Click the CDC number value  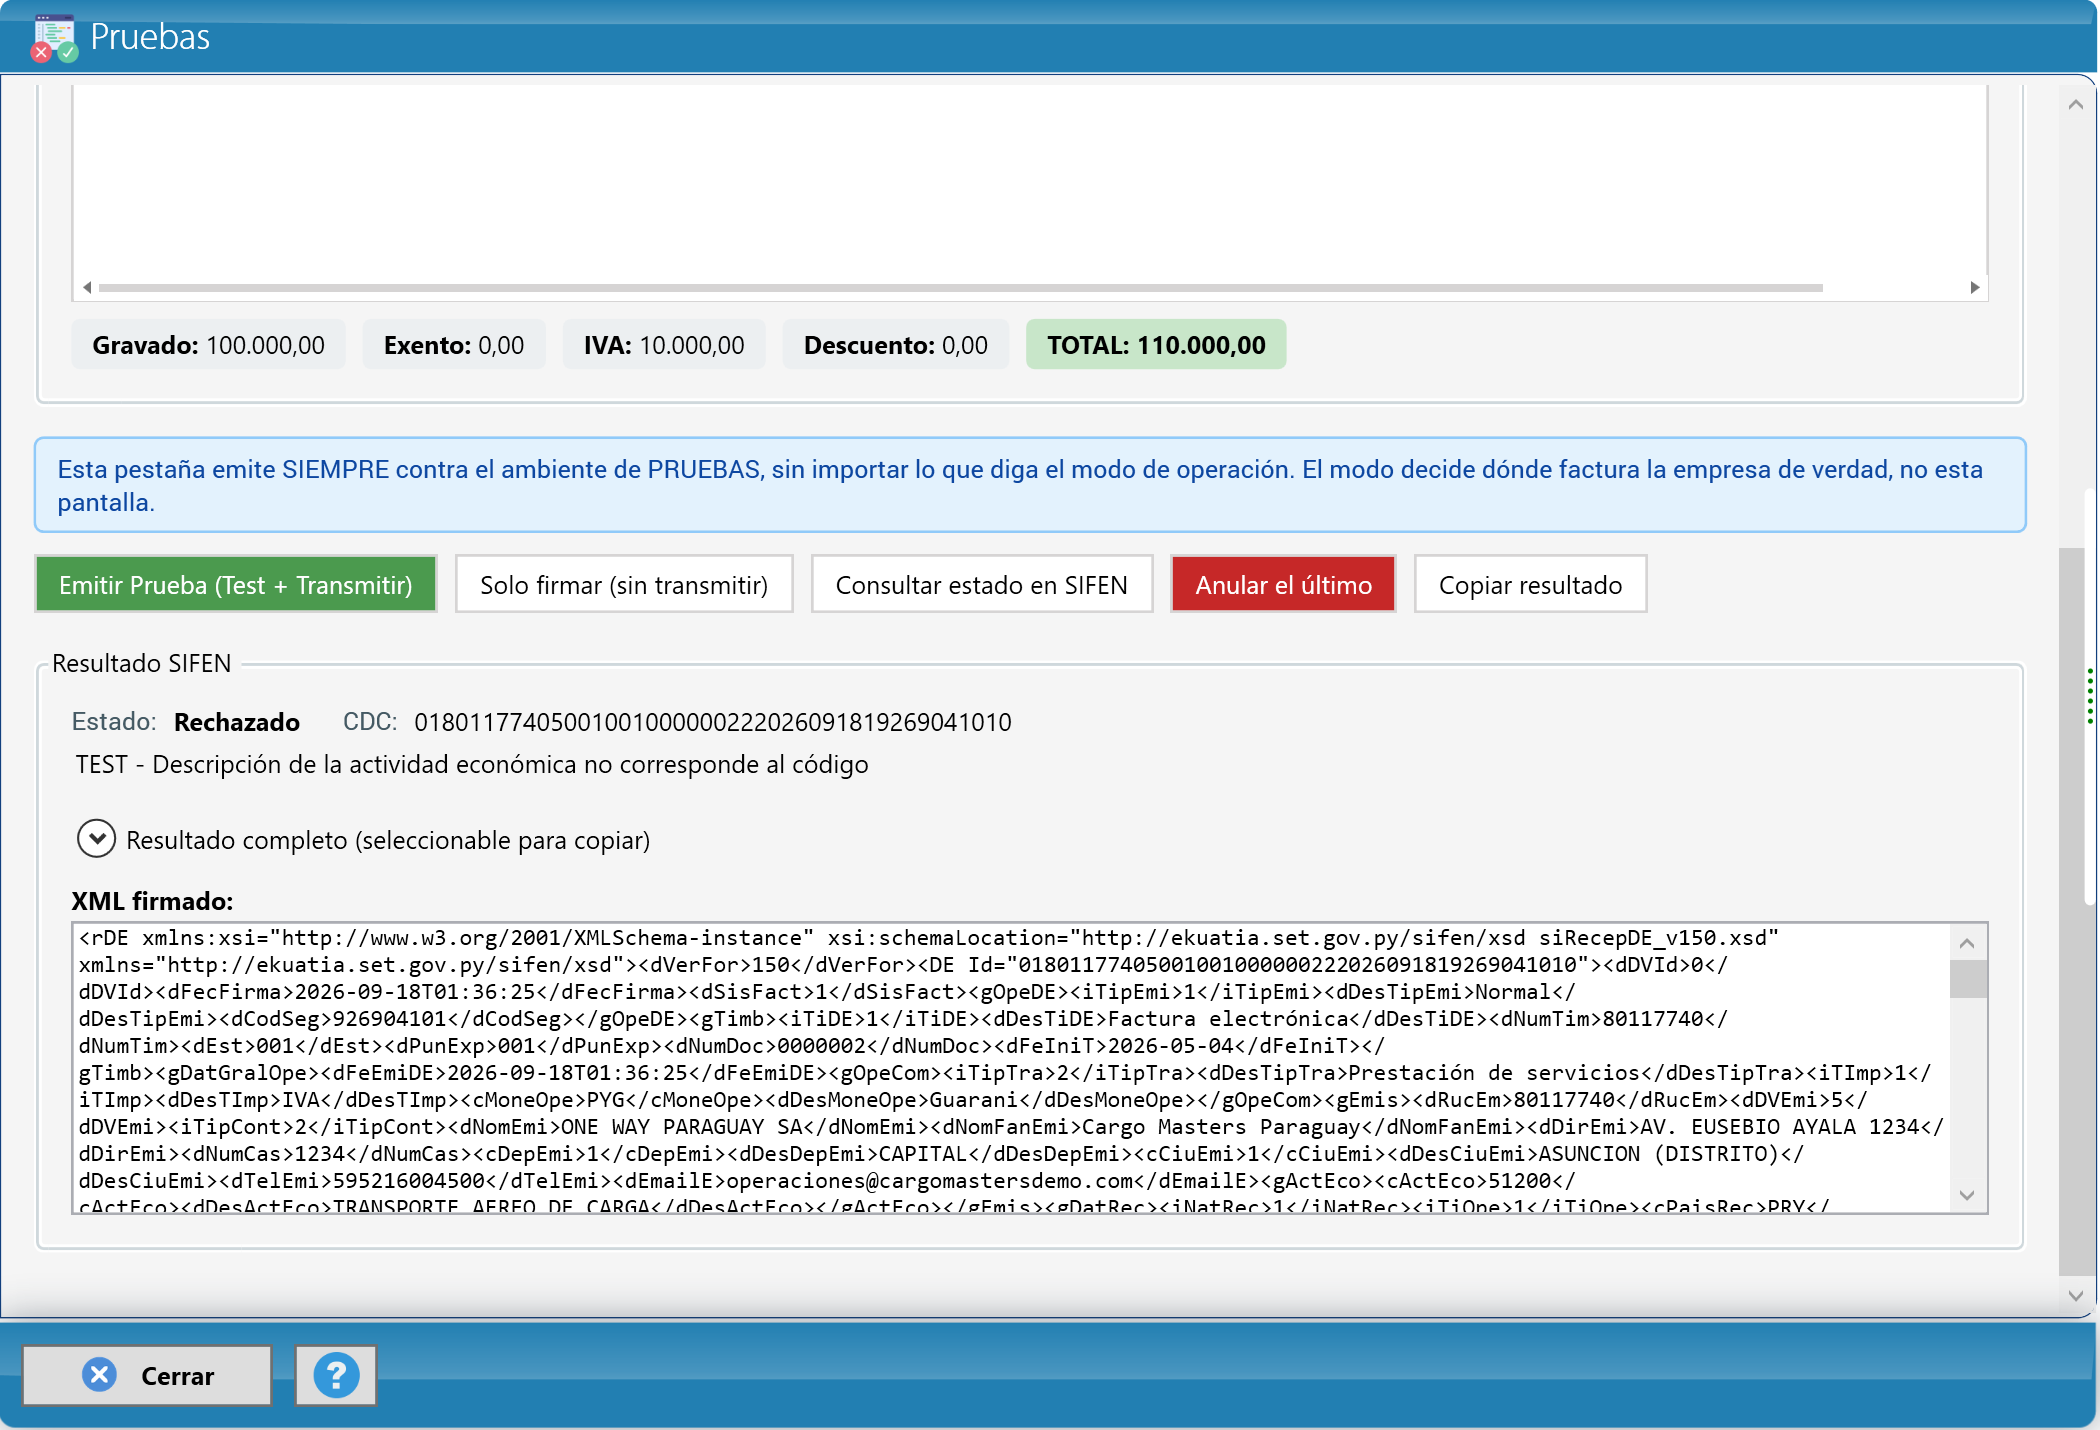712,722
